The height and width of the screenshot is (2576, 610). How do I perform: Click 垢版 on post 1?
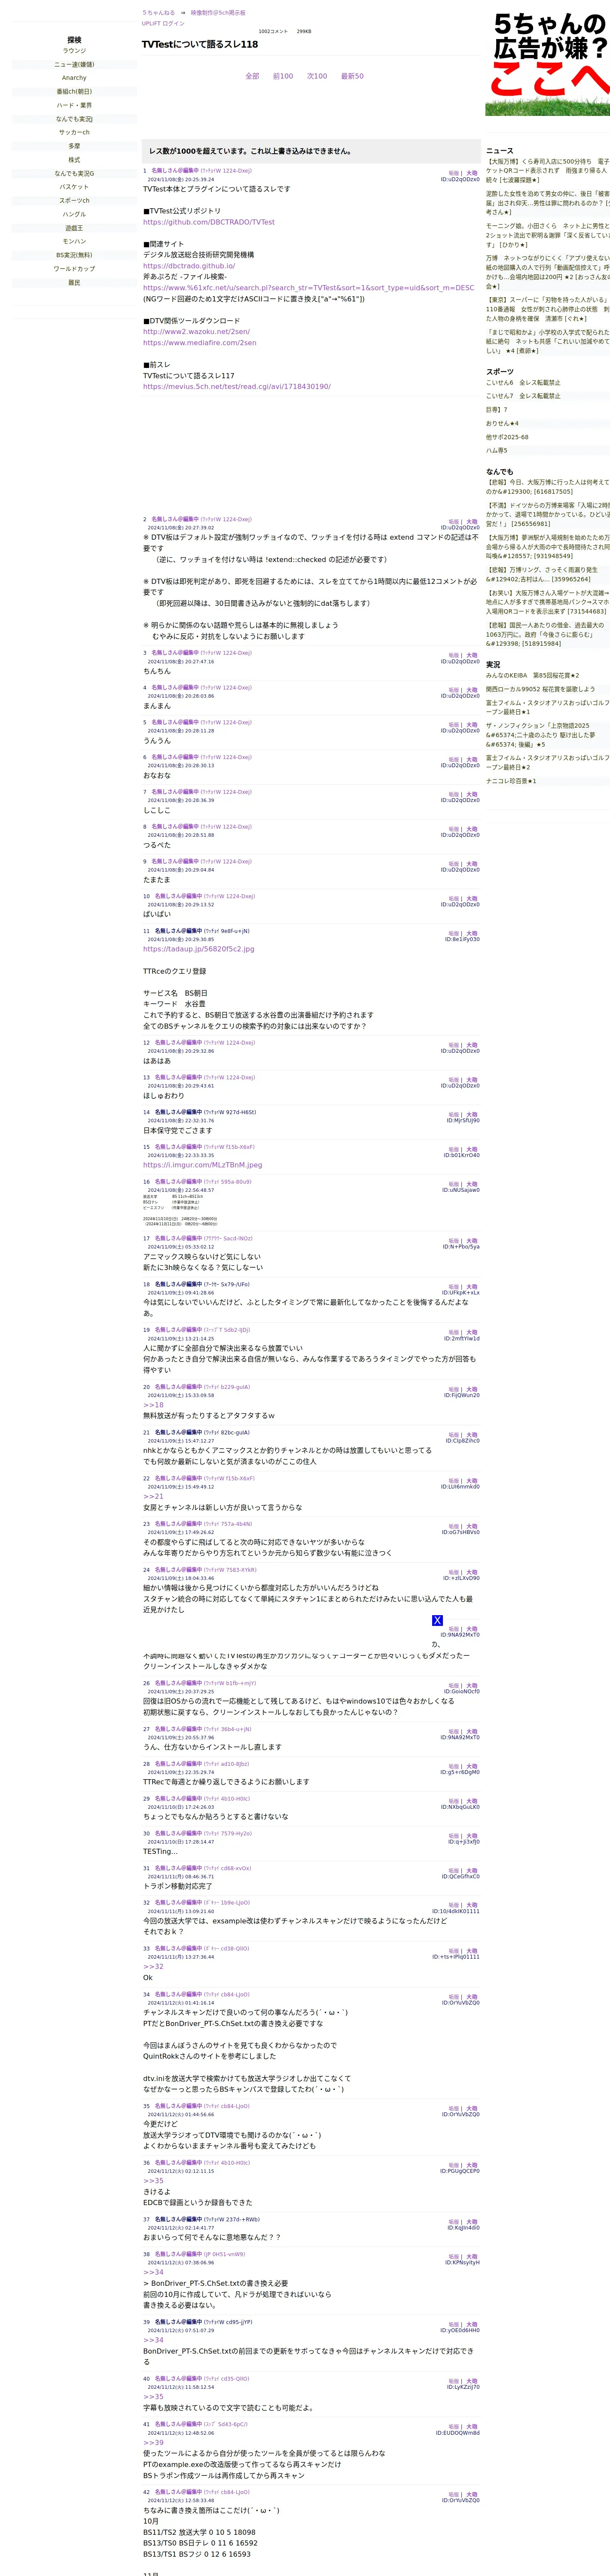tap(454, 173)
